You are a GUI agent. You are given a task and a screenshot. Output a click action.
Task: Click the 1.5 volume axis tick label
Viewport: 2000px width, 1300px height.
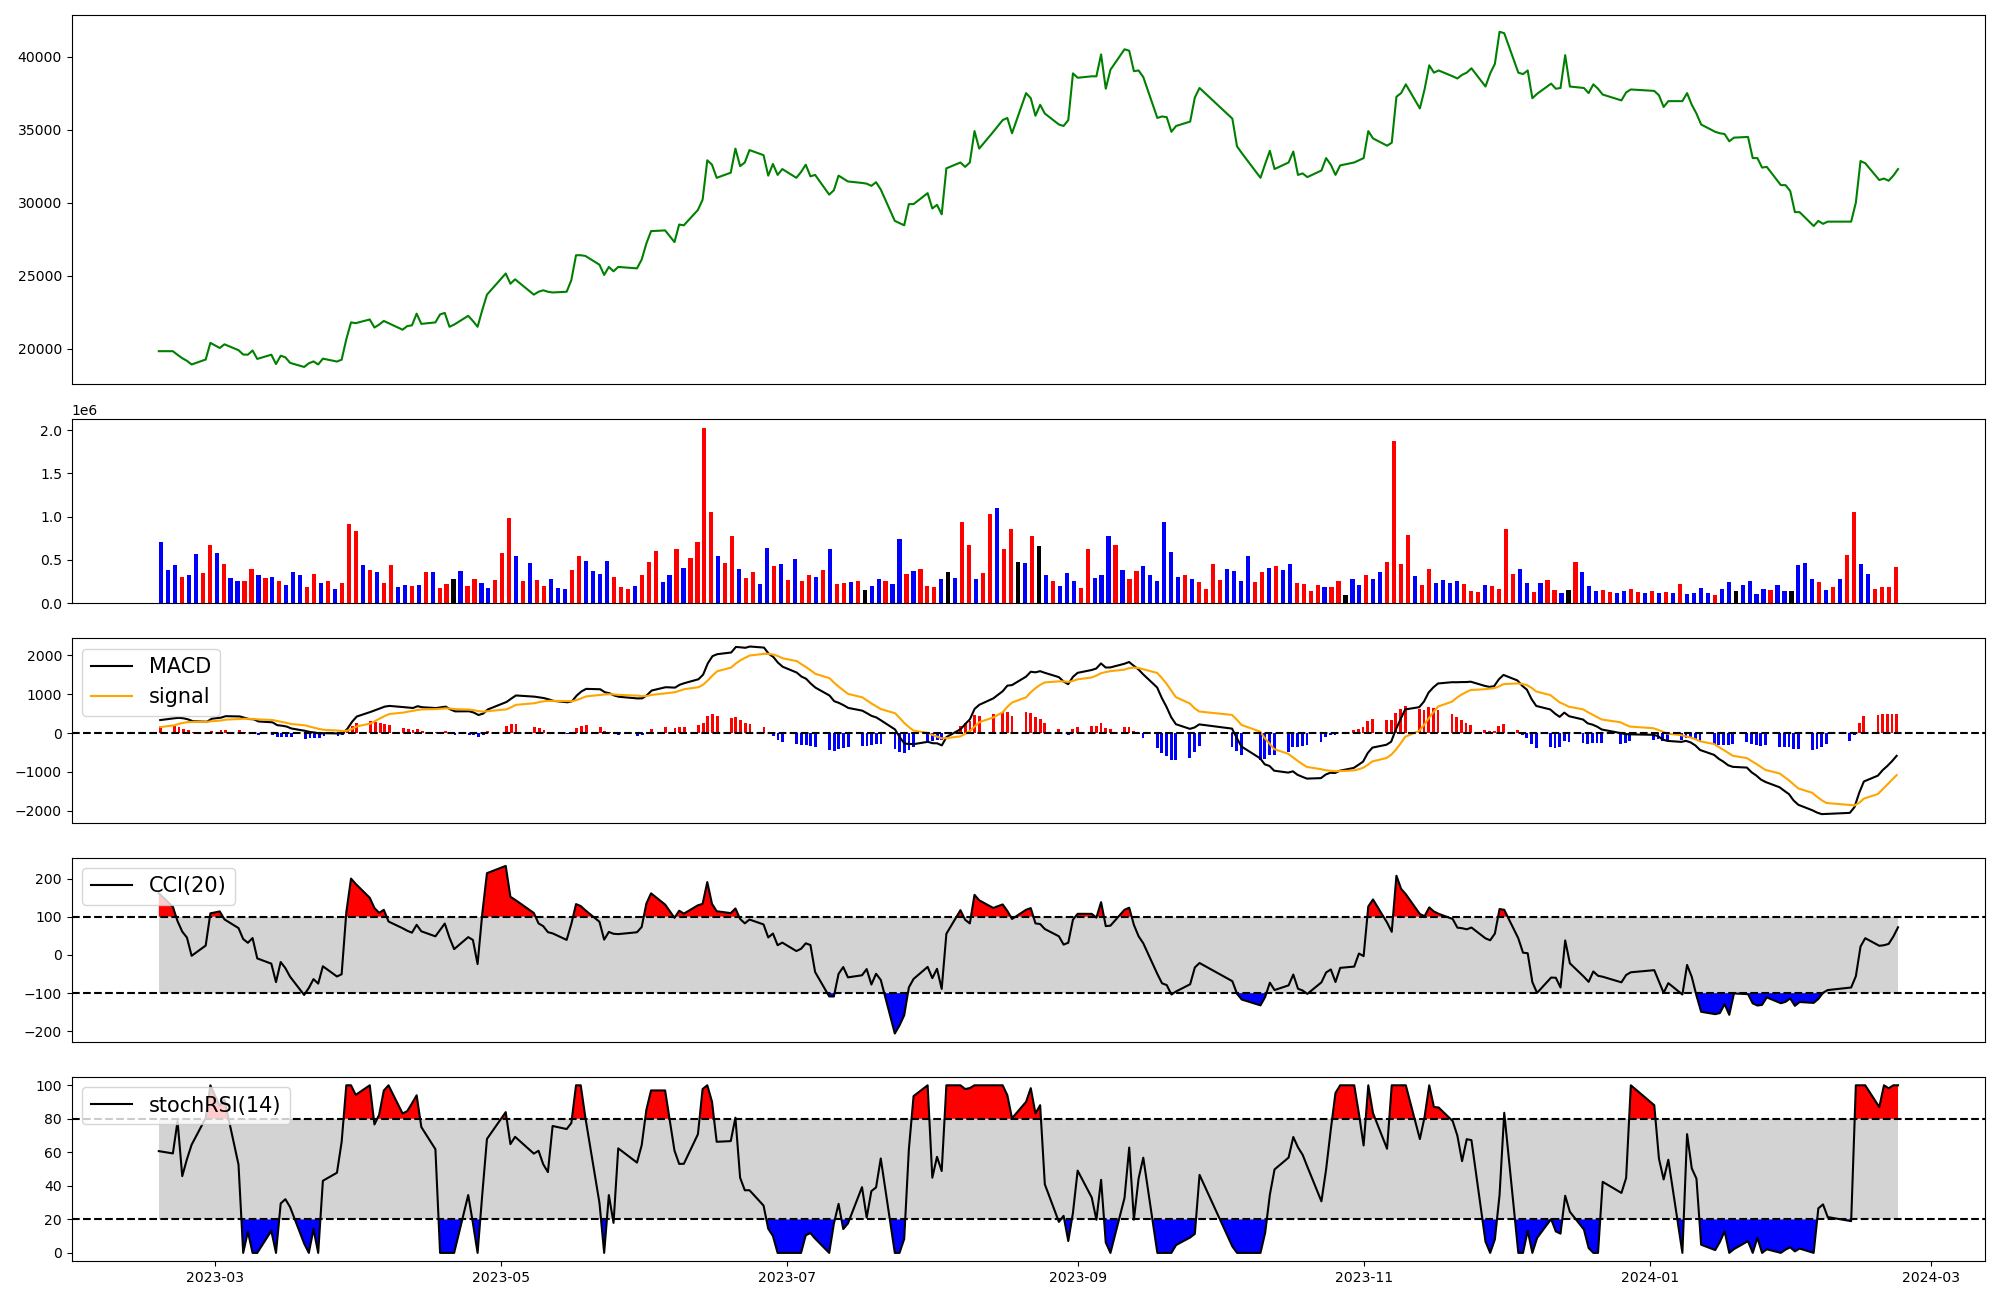[x=51, y=474]
